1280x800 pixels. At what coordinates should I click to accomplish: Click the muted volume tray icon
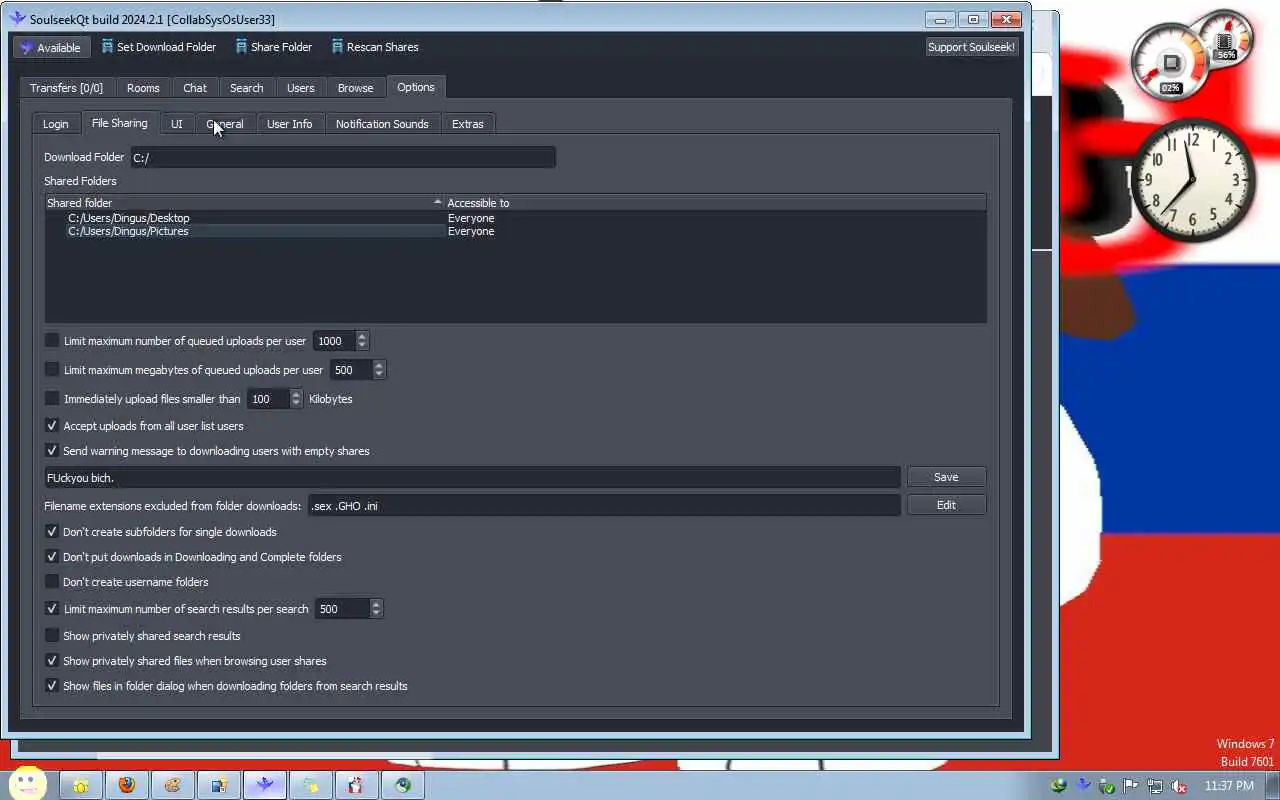click(1179, 786)
